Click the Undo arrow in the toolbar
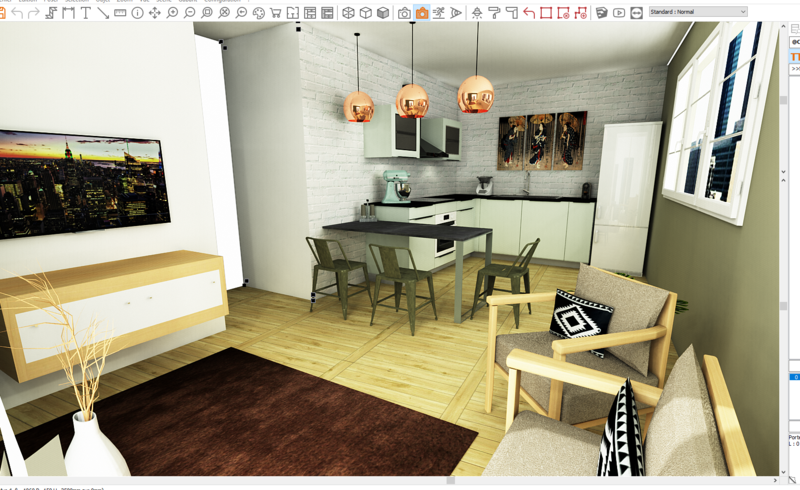 17,13
